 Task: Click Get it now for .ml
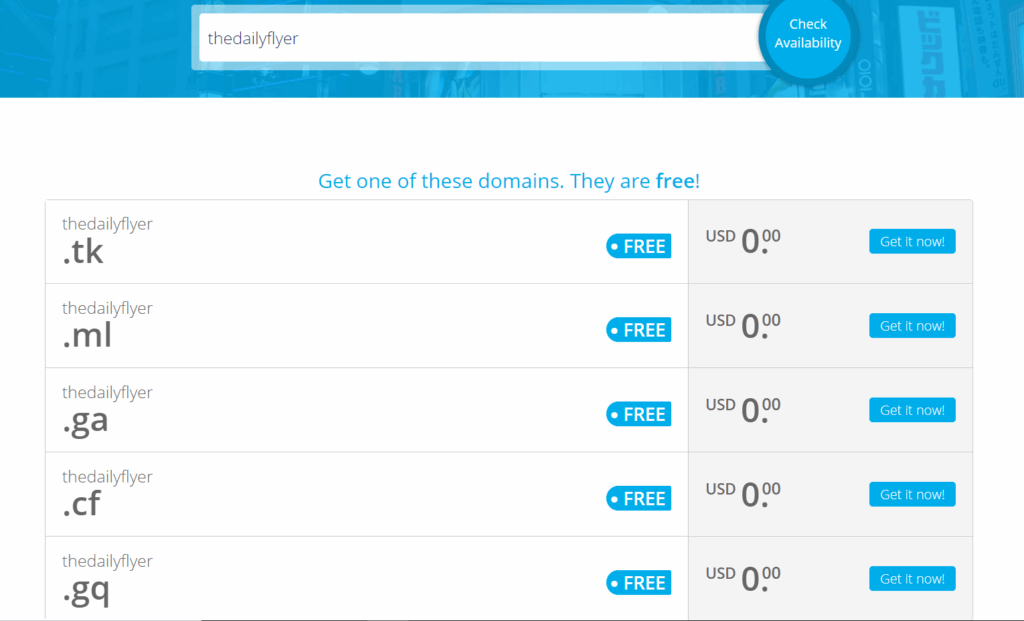(912, 326)
